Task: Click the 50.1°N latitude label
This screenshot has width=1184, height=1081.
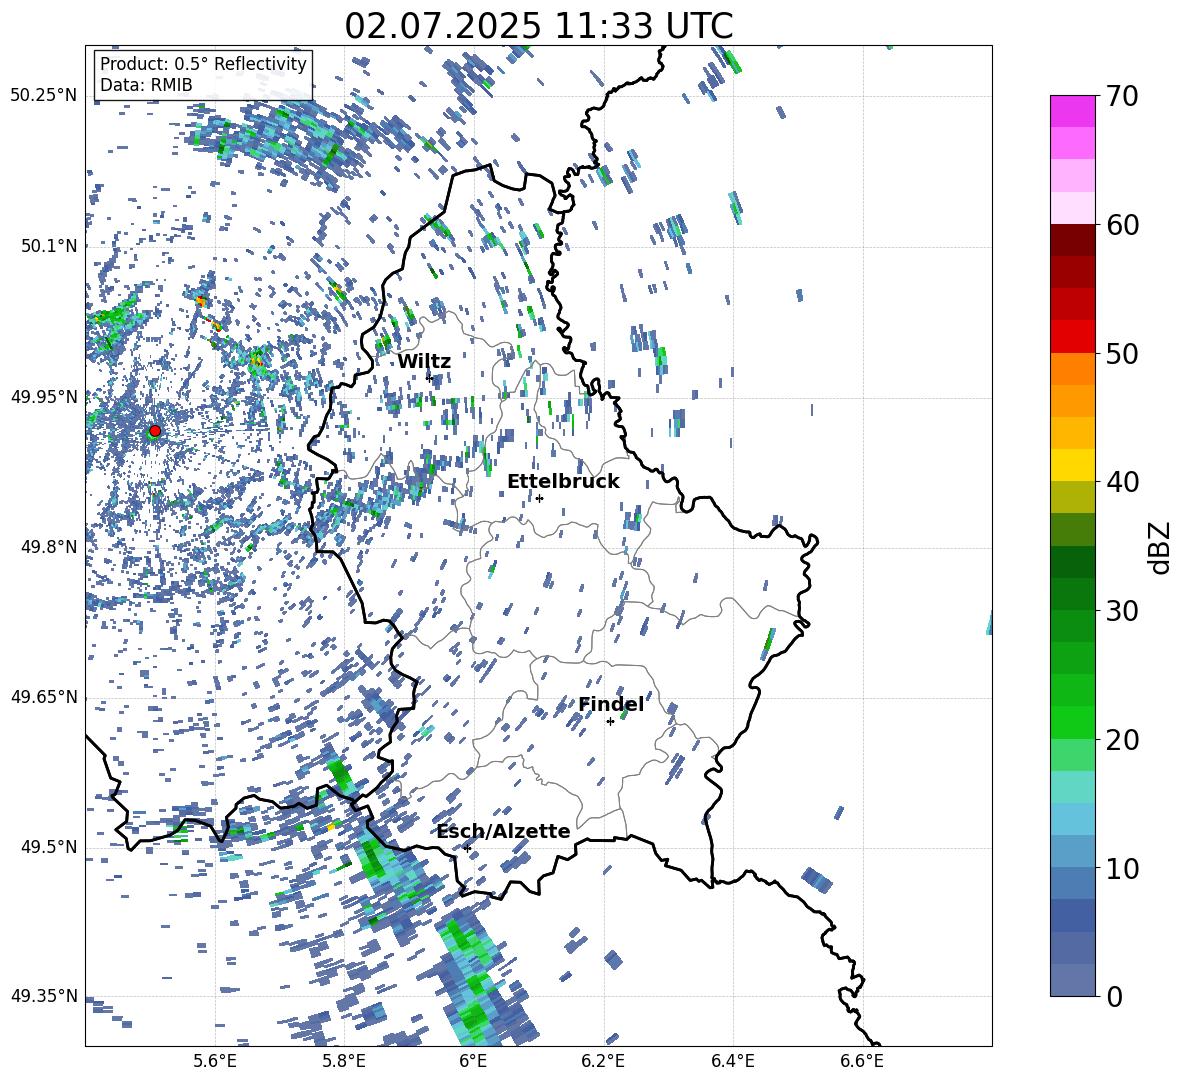Action: [x=48, y=246]
